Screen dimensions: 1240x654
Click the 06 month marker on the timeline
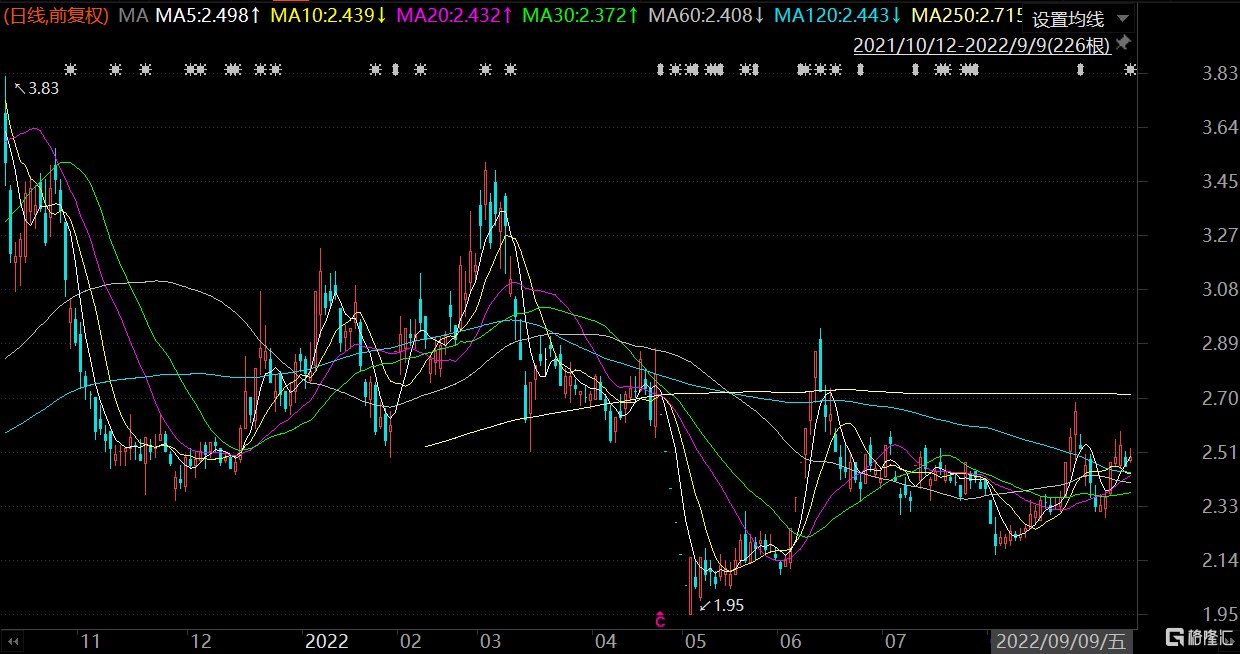[789, 641]
